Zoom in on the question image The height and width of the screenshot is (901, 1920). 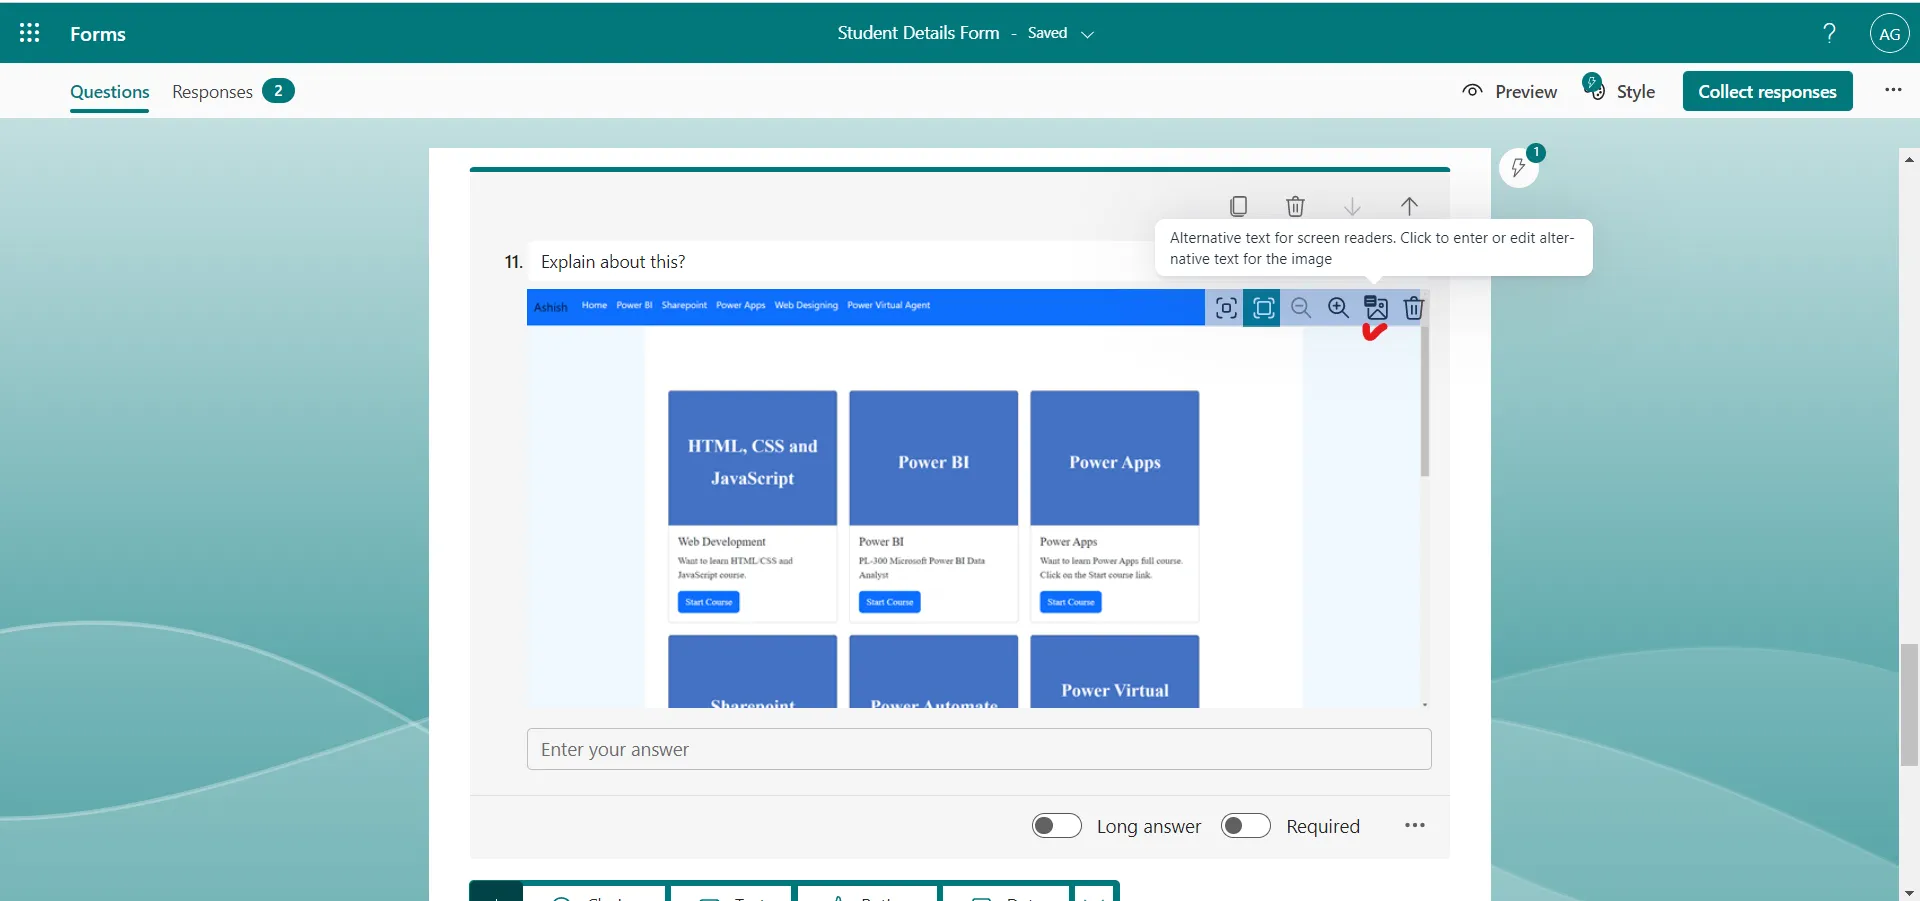(1339, 308)
